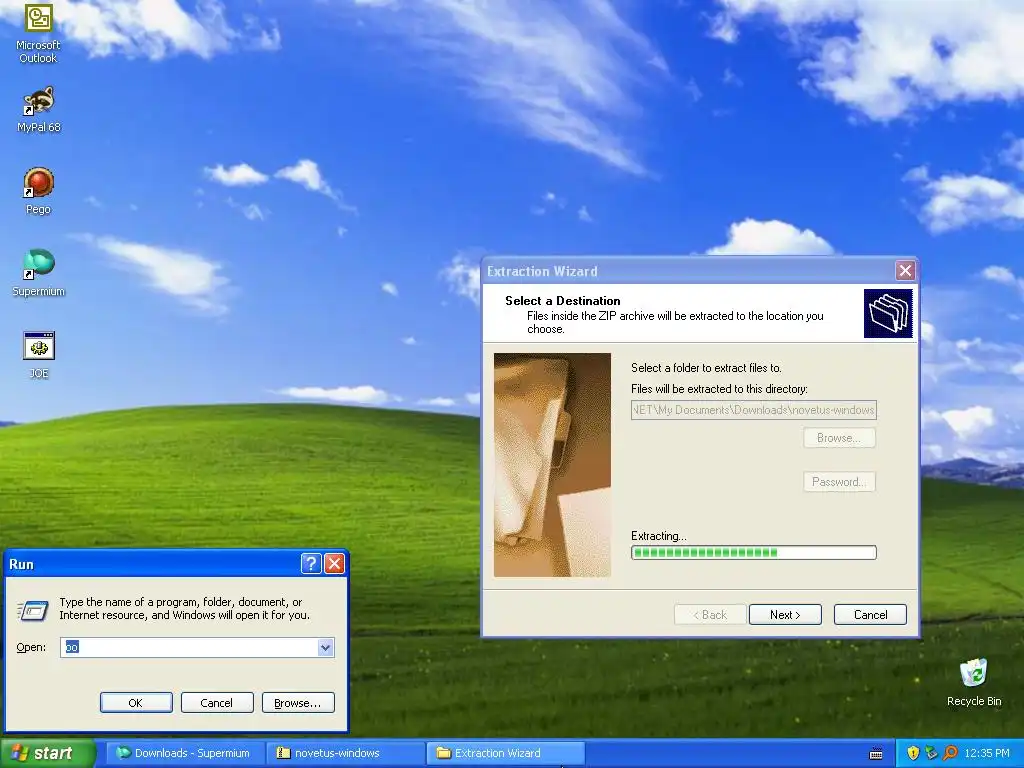Switch to Downloads - Supermium taskbar button

(x=184, y=753)
